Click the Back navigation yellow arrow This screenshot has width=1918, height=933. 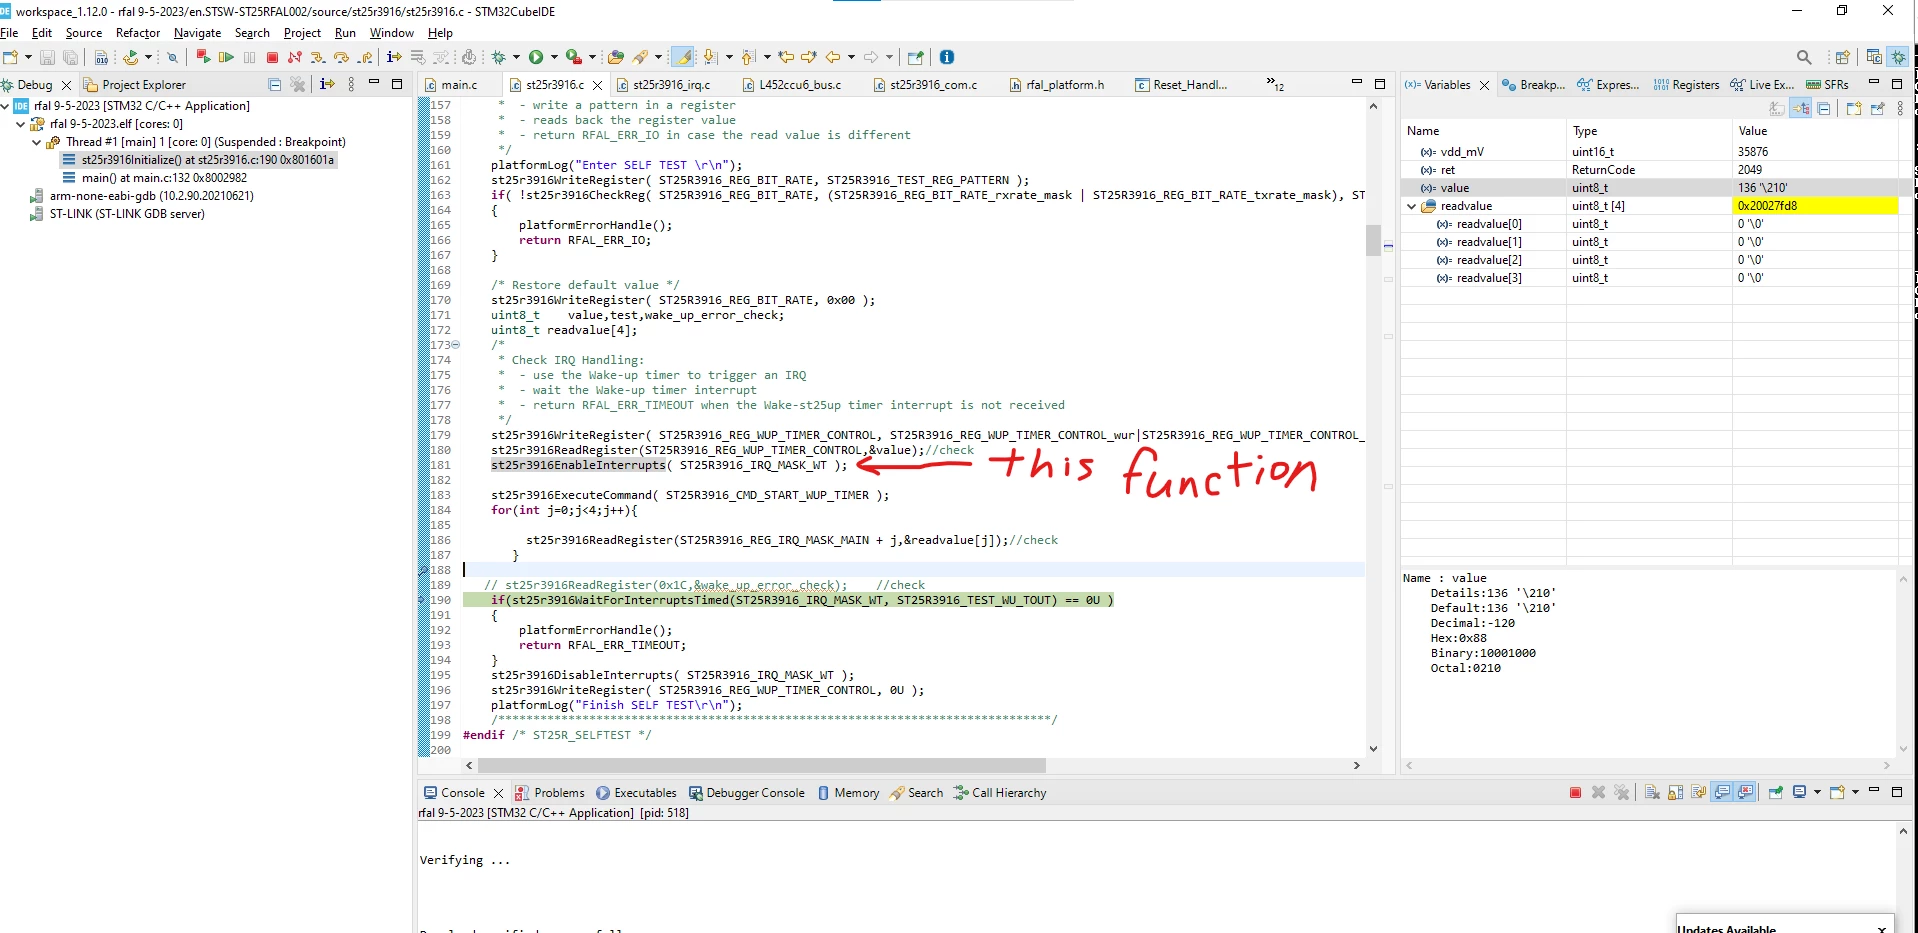pyautogui.click(x=832, y=57)
